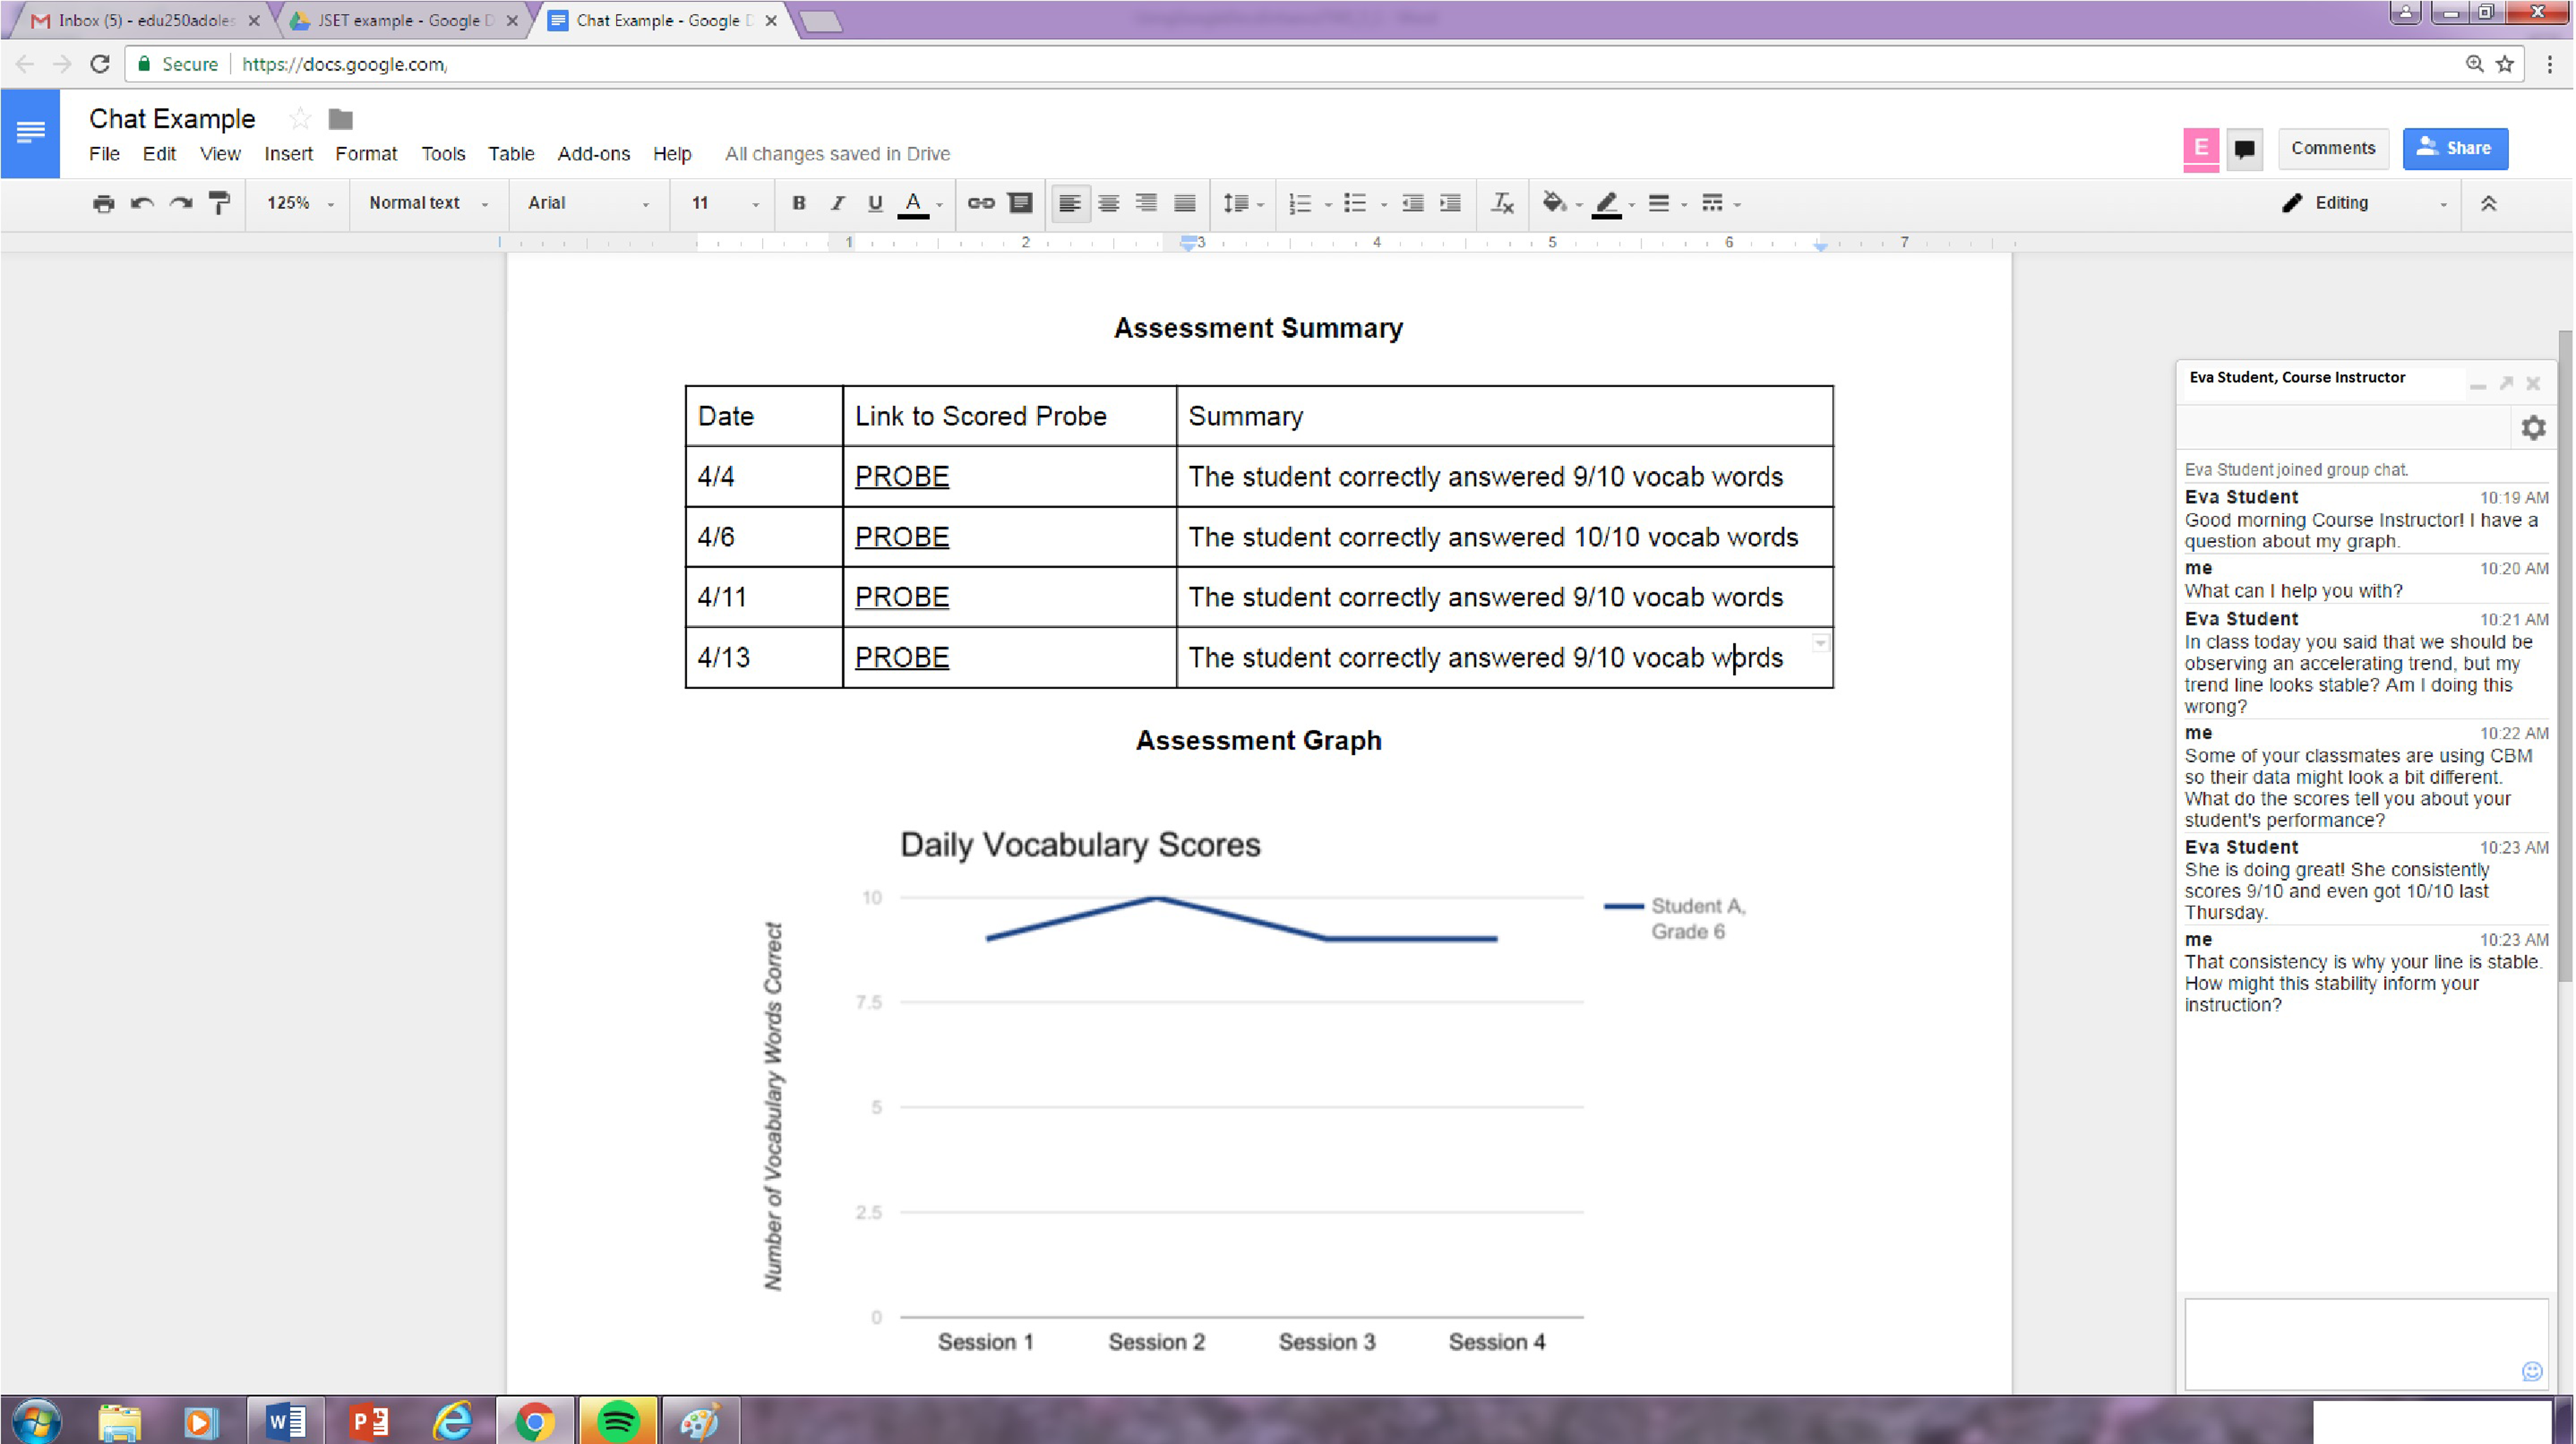2576x1444 pixels.
Task: Open the zoom 125% dropdown
Action: pos(299,203)
